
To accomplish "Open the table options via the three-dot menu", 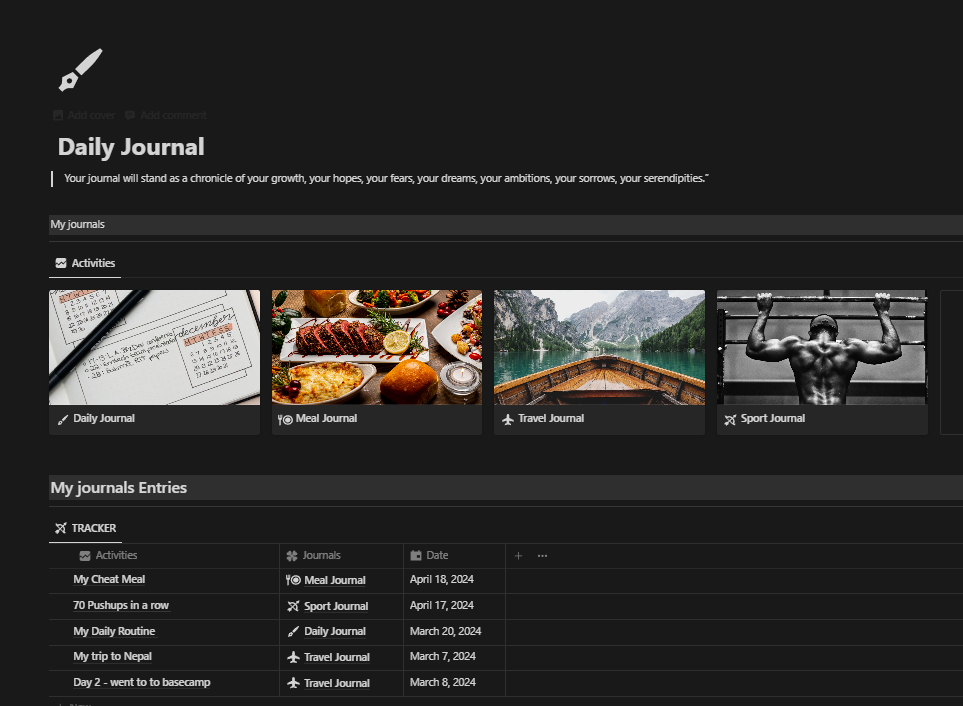I will click(x=541, y=555).
